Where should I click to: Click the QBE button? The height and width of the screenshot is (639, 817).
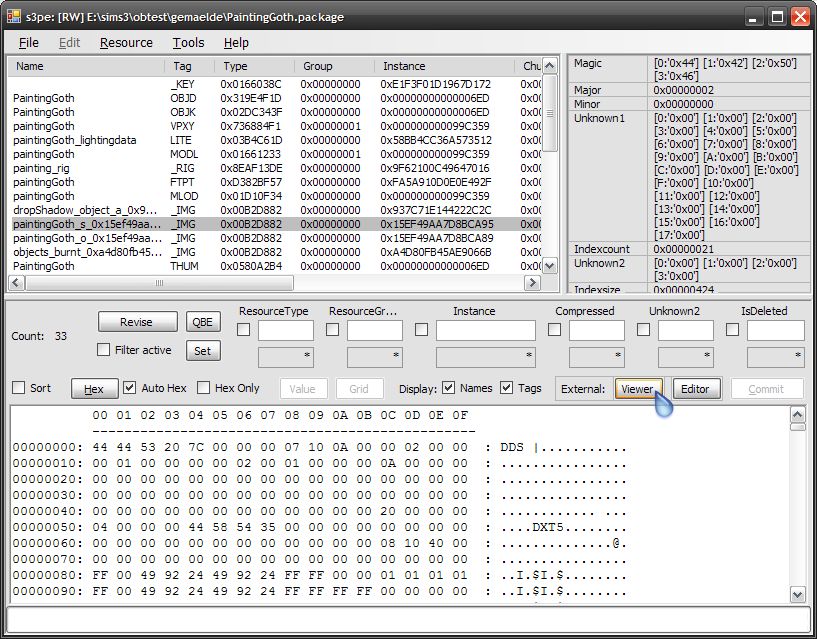[203, 322]
